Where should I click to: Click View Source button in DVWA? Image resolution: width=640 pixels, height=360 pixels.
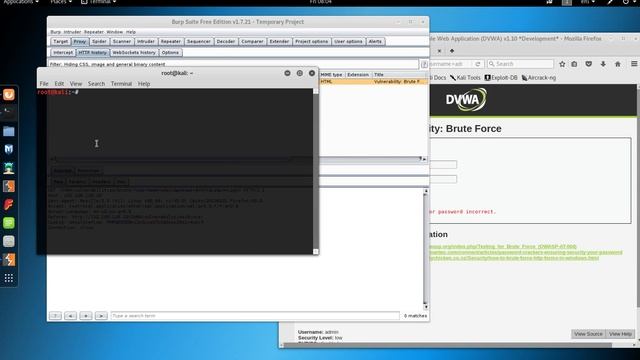coord(588,334)
